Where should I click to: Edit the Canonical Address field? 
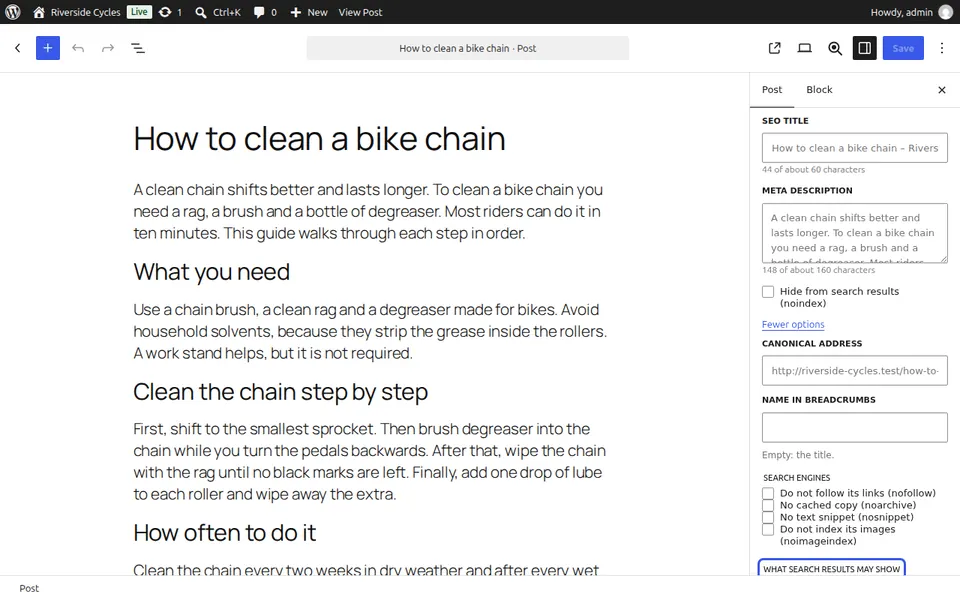[x=855, y=371]
